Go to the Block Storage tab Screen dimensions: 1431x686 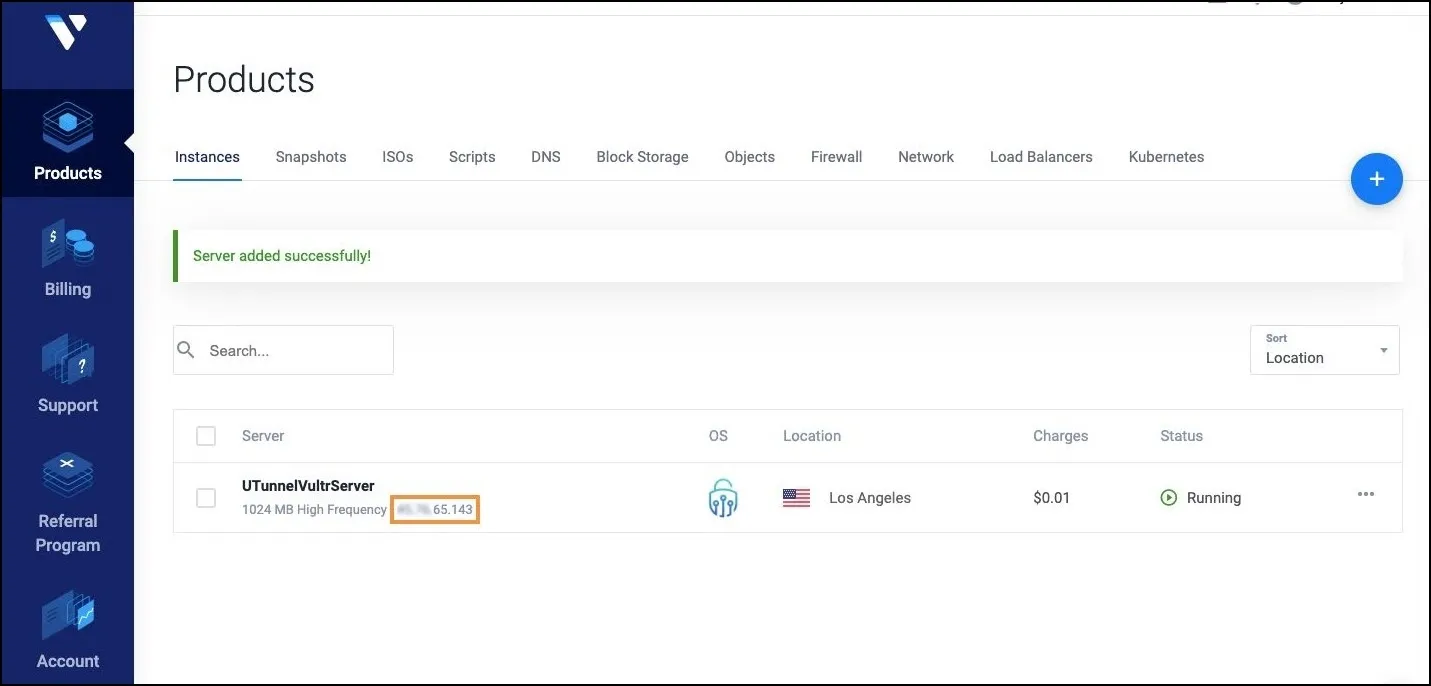[x=642, y=157]
